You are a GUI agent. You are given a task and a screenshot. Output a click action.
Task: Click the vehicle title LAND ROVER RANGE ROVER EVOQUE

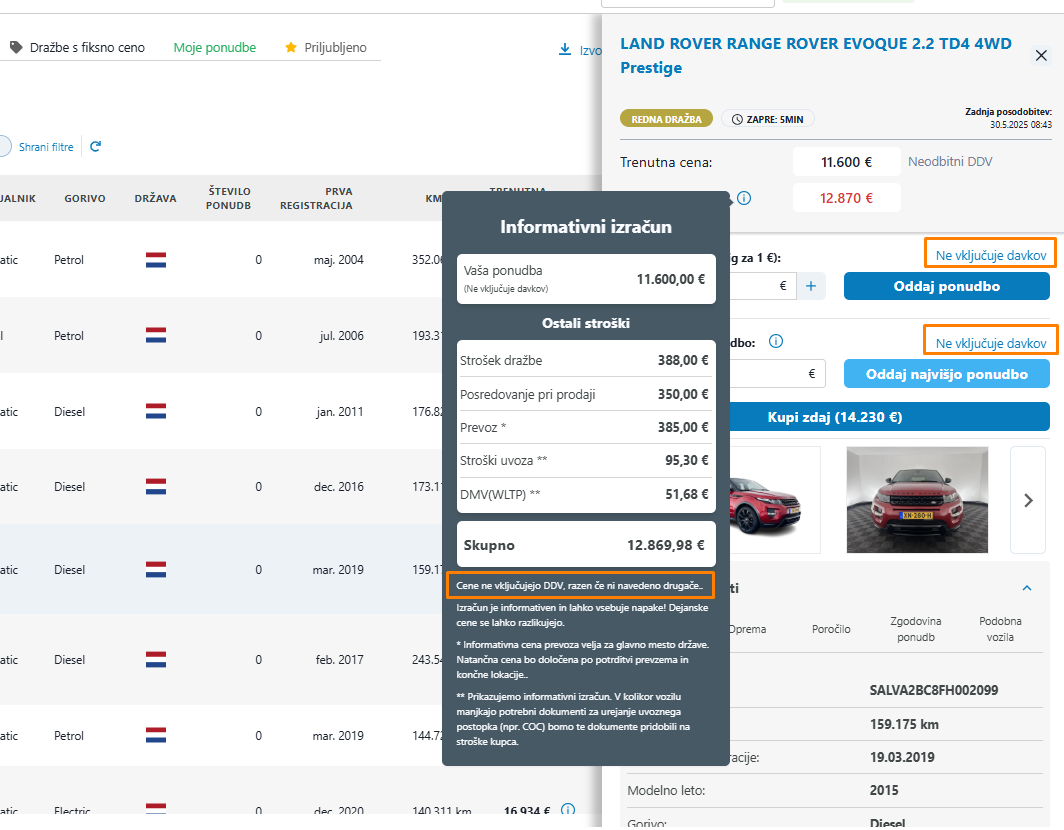[816, 56]
